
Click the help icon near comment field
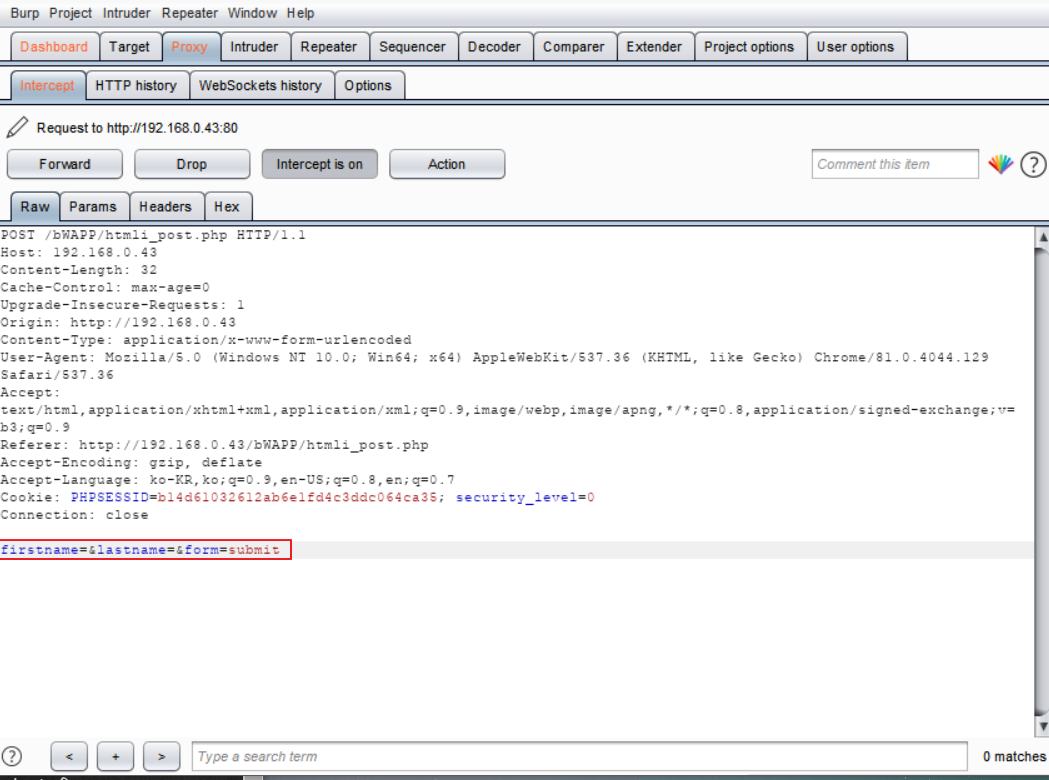click(x=1033, y=164)
